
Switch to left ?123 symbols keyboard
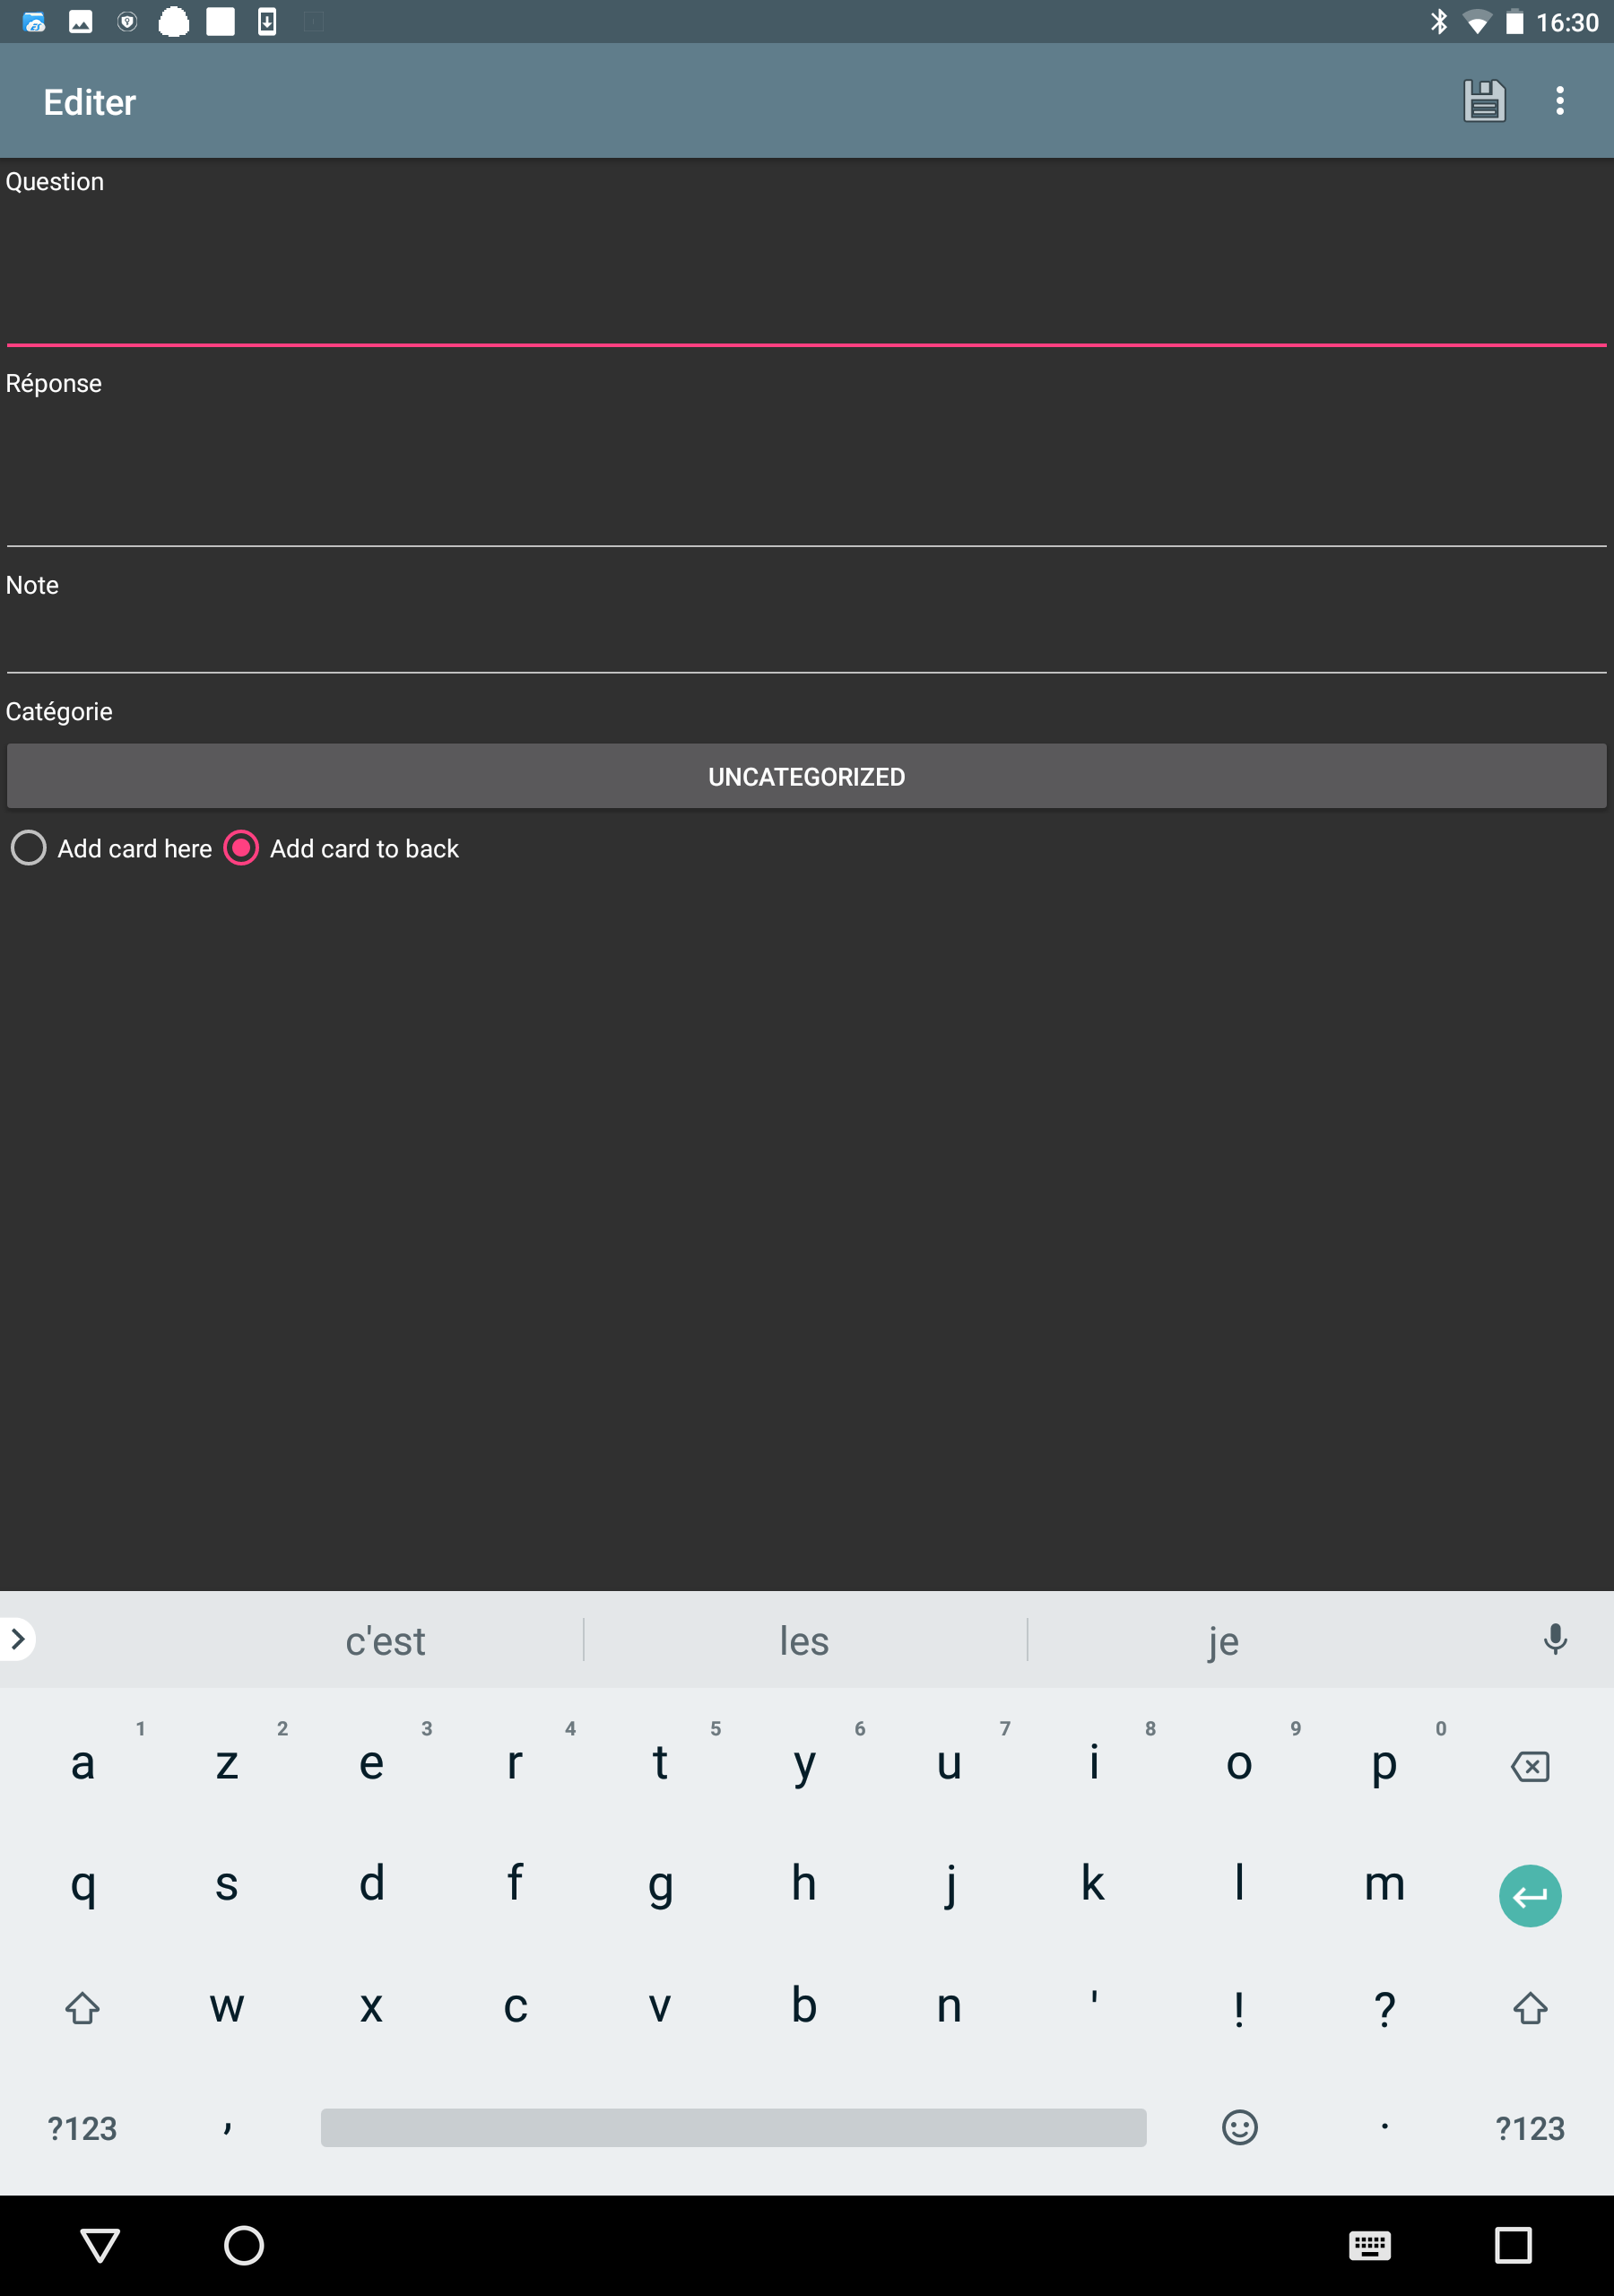click(82, 2128)
